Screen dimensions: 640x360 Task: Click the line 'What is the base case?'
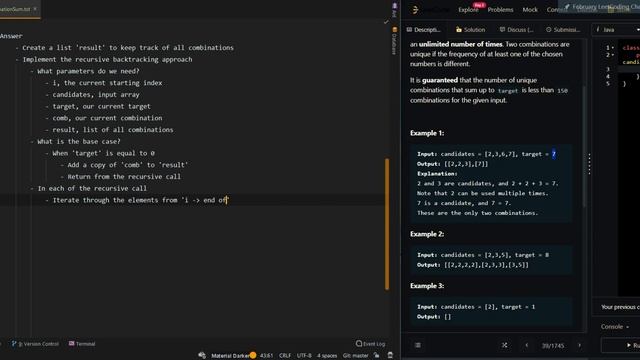[79, 142]
